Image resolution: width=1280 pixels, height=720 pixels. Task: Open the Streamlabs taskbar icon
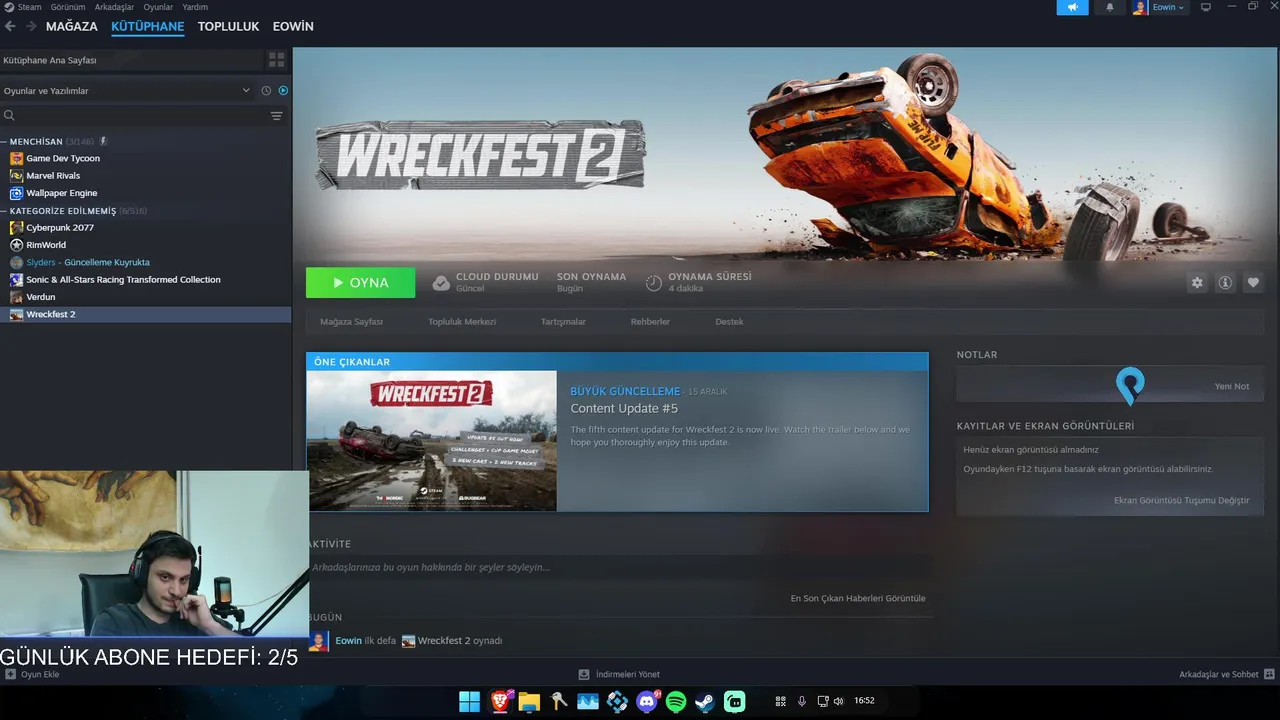point(735,702)
